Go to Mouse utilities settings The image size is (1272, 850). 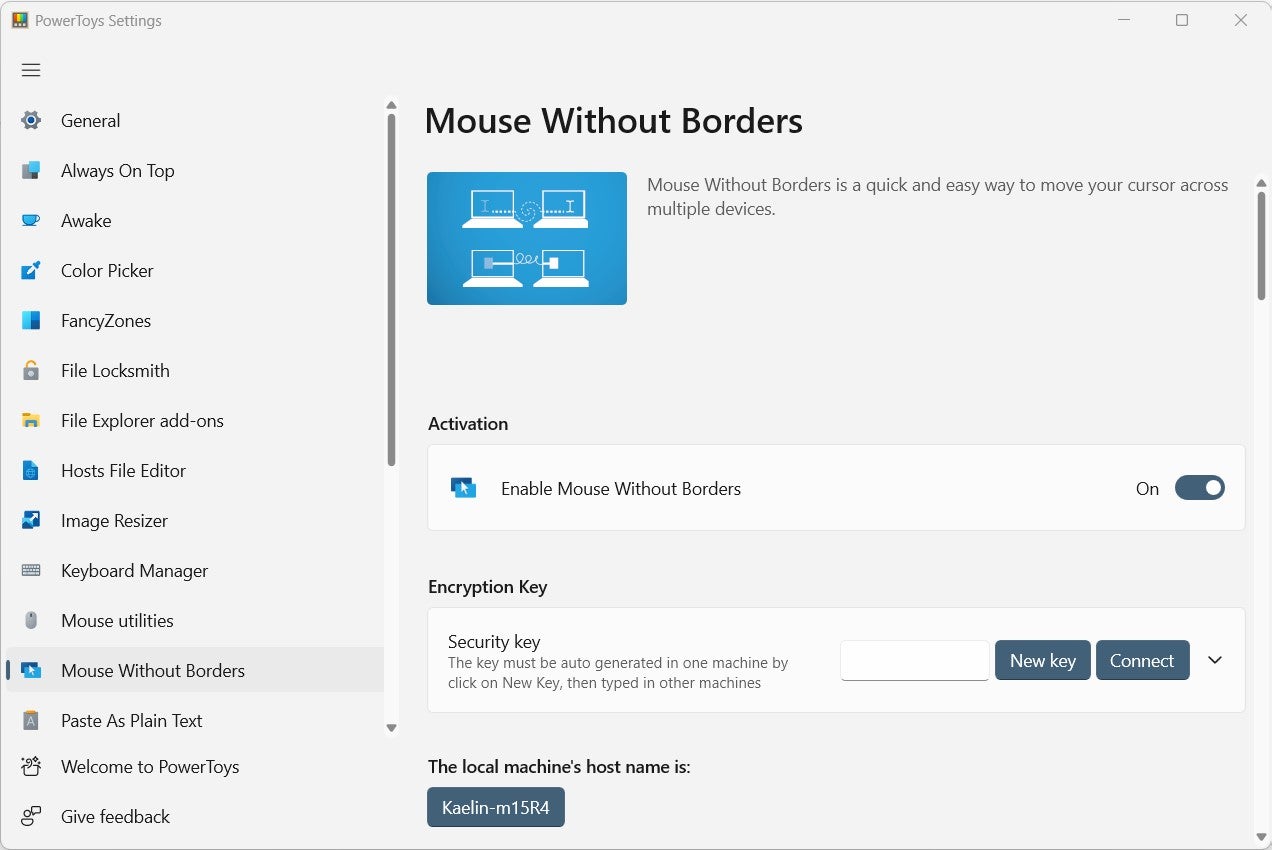coord(117,621)
